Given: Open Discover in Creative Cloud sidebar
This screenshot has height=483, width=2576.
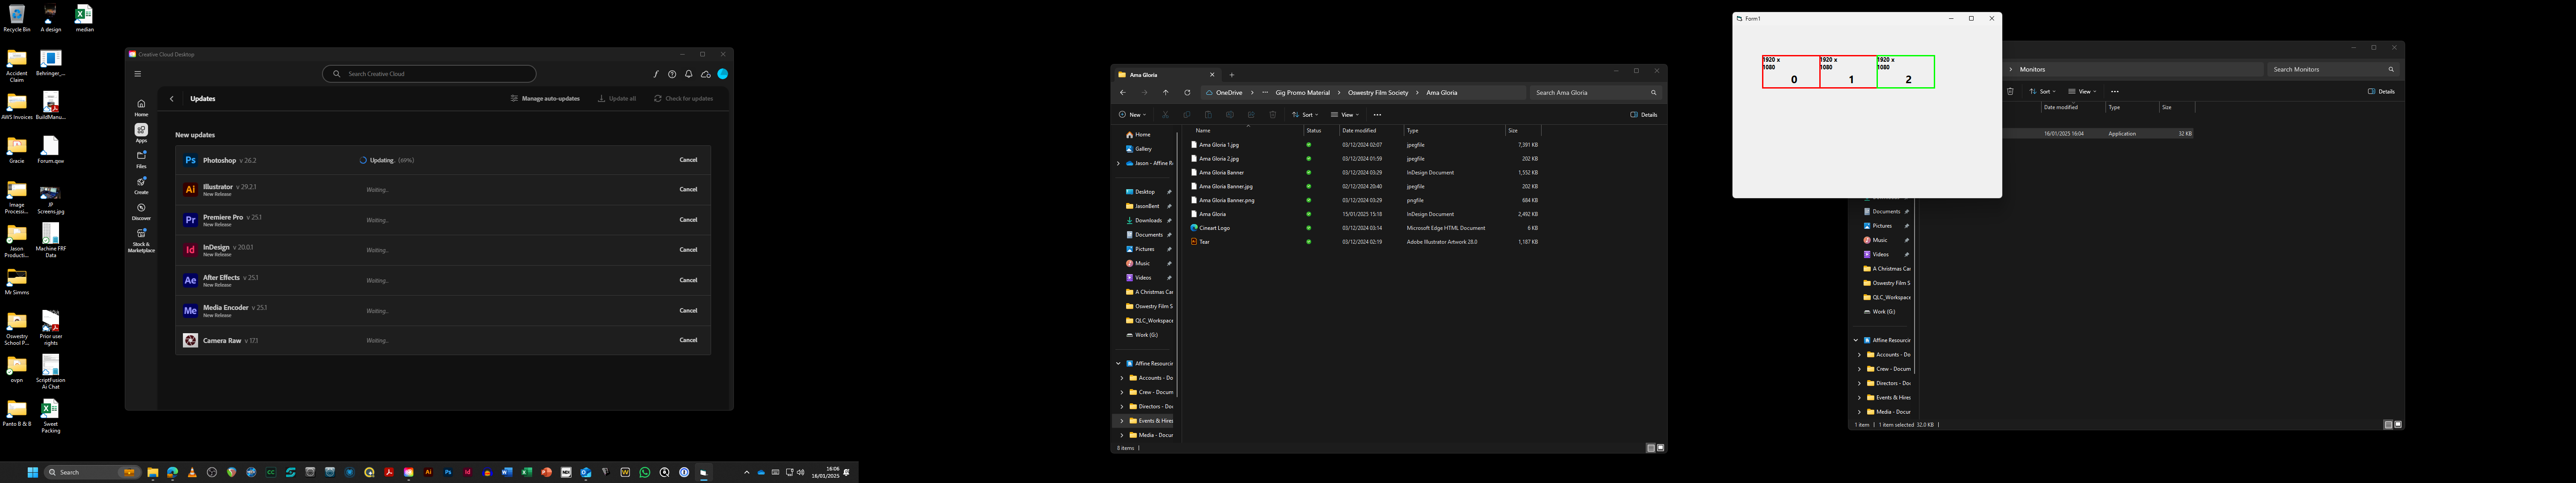Looking at the screenshot, I should (141, 211).
